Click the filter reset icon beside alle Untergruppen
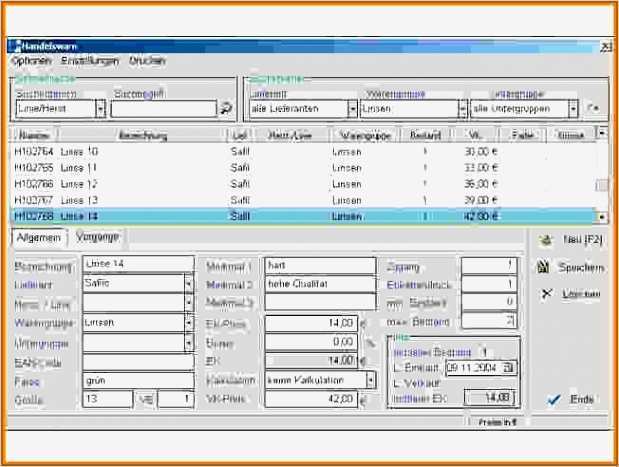Image resolution: width=619 pixels, height=467 pixels. click(593, 108)
